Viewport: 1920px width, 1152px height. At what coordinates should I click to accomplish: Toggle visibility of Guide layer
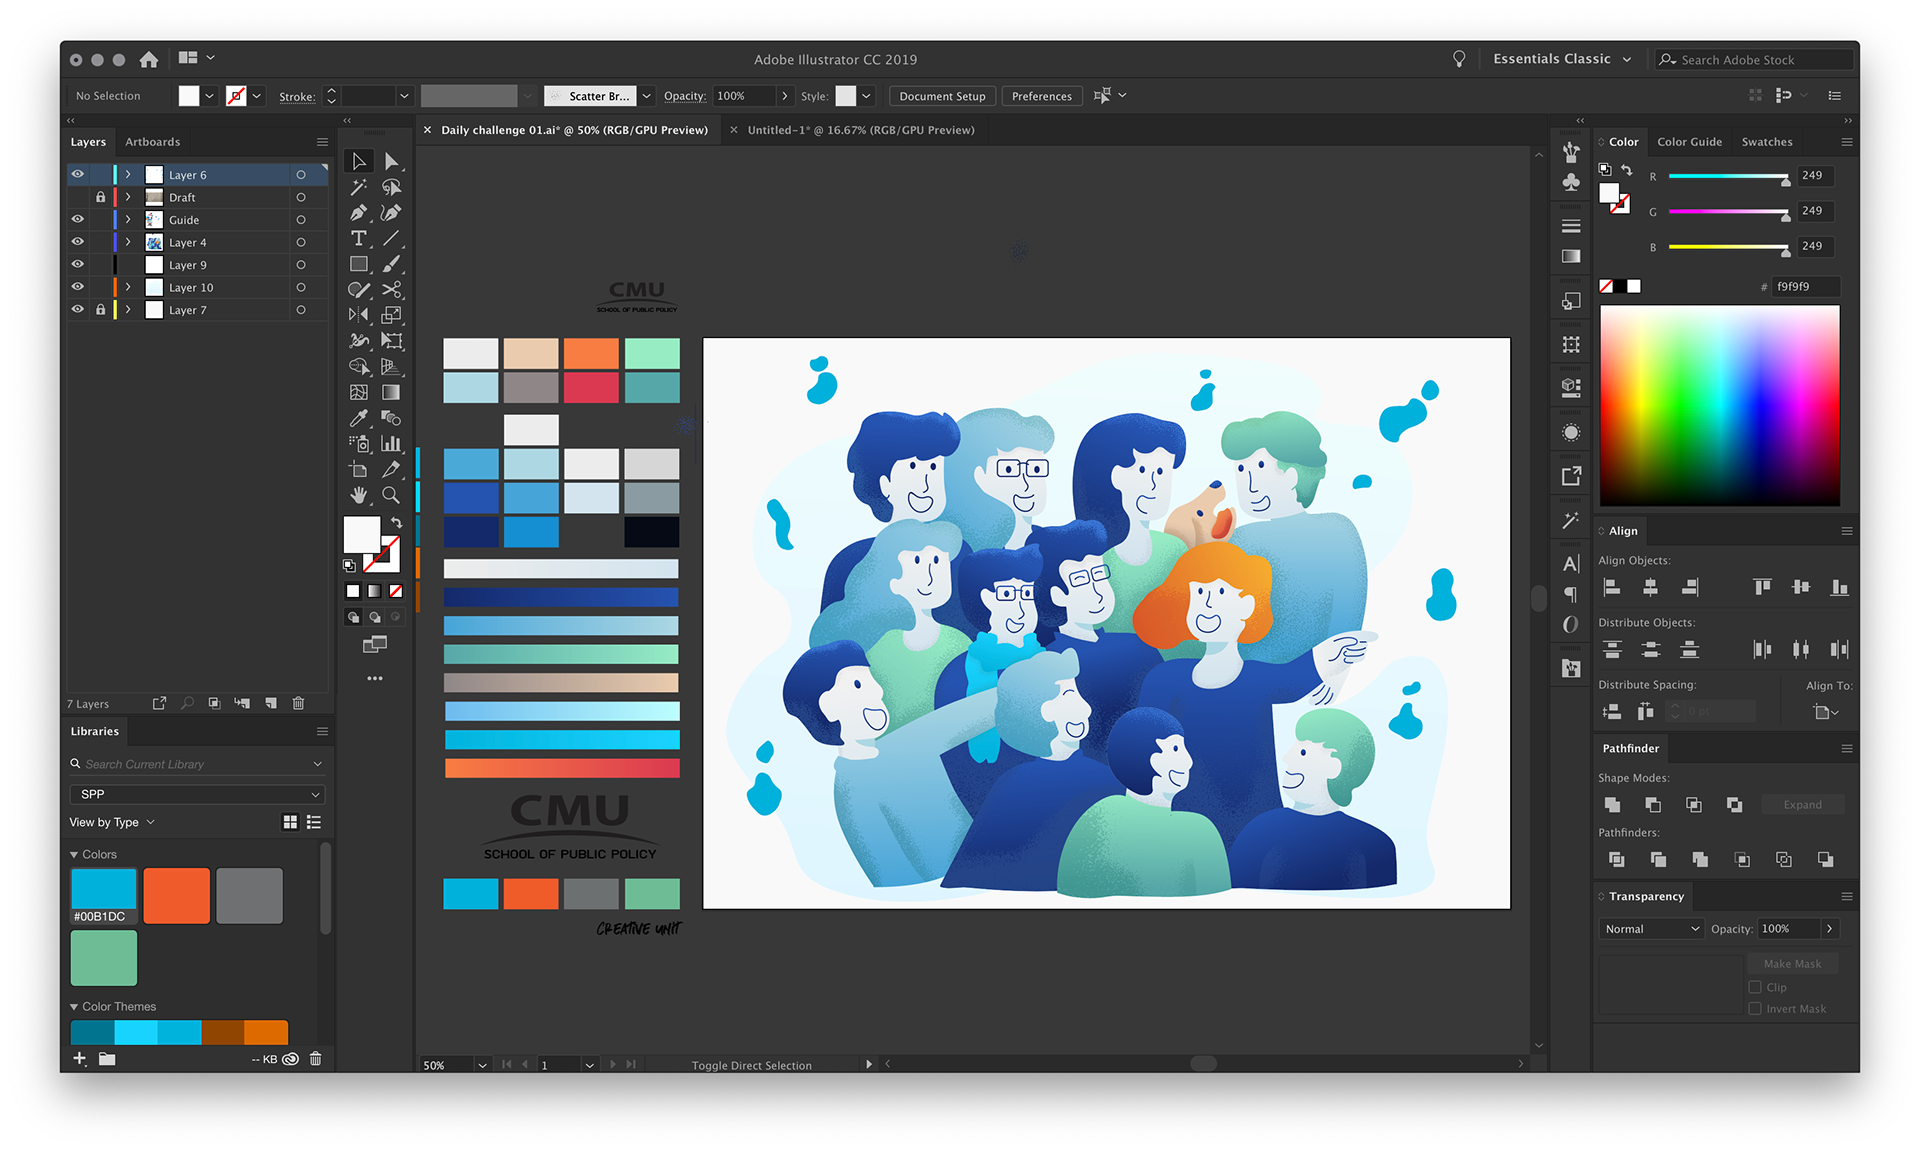77,219
